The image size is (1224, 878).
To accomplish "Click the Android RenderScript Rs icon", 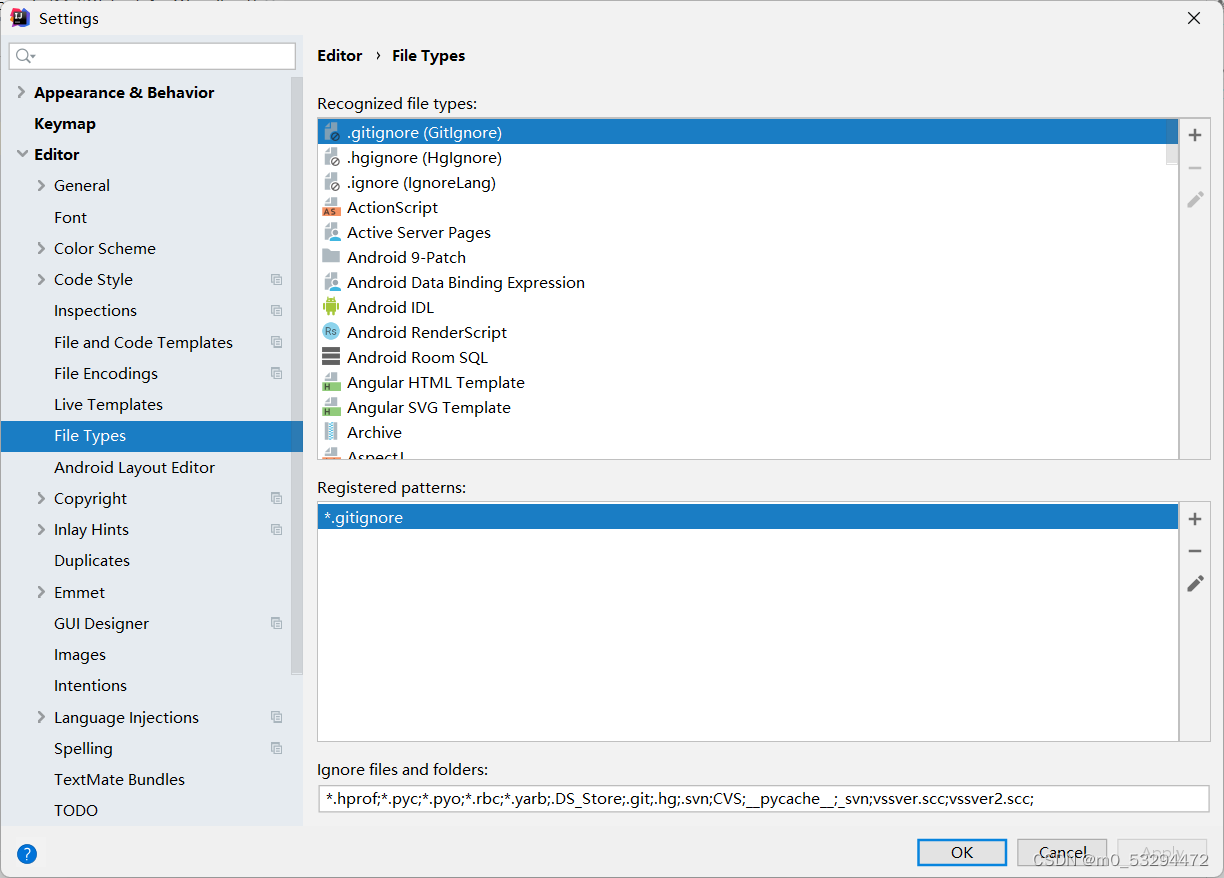I will 331,332.
